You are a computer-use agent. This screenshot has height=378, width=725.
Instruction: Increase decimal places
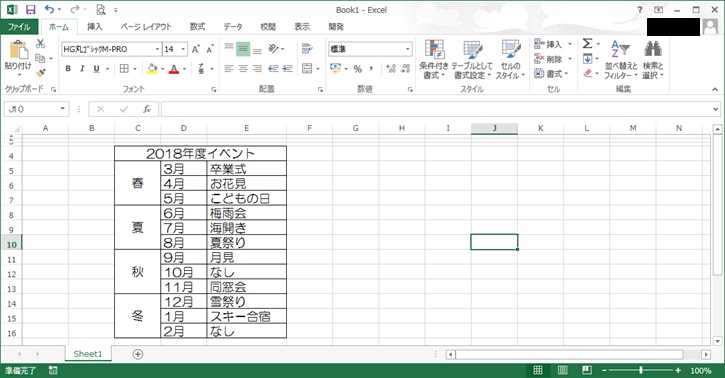(391, 69)
